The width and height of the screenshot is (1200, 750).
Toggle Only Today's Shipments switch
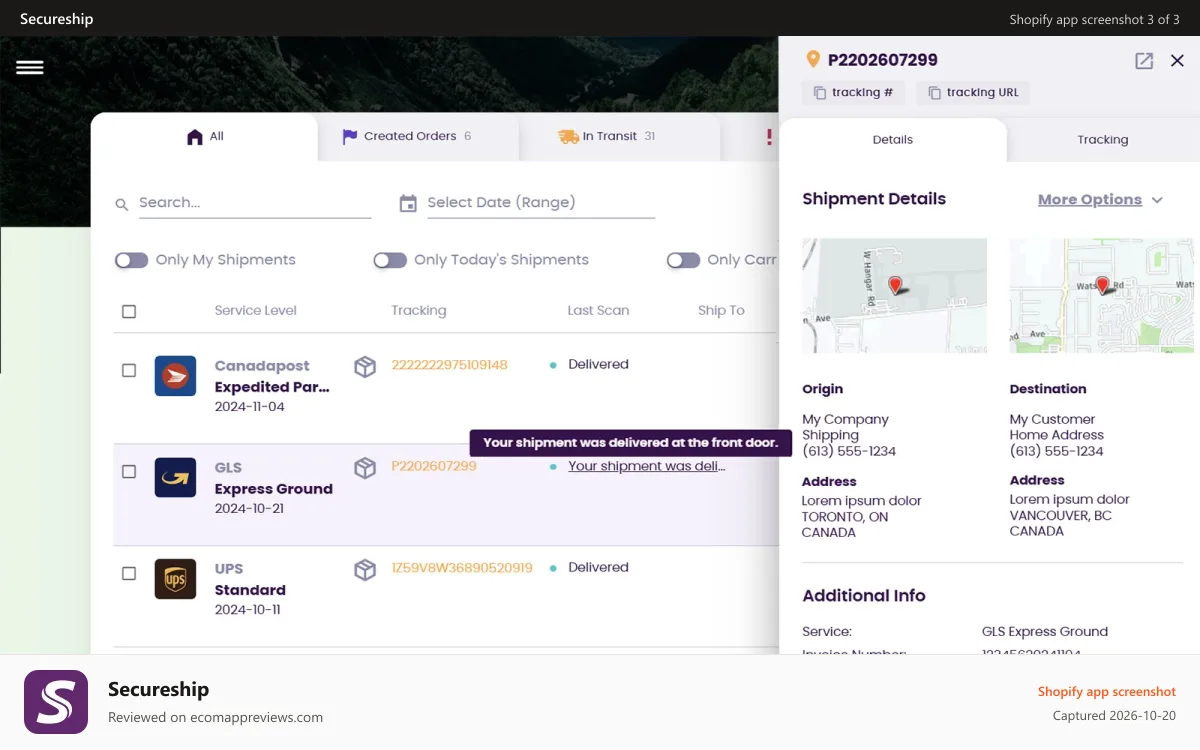[x=390, y=260]
